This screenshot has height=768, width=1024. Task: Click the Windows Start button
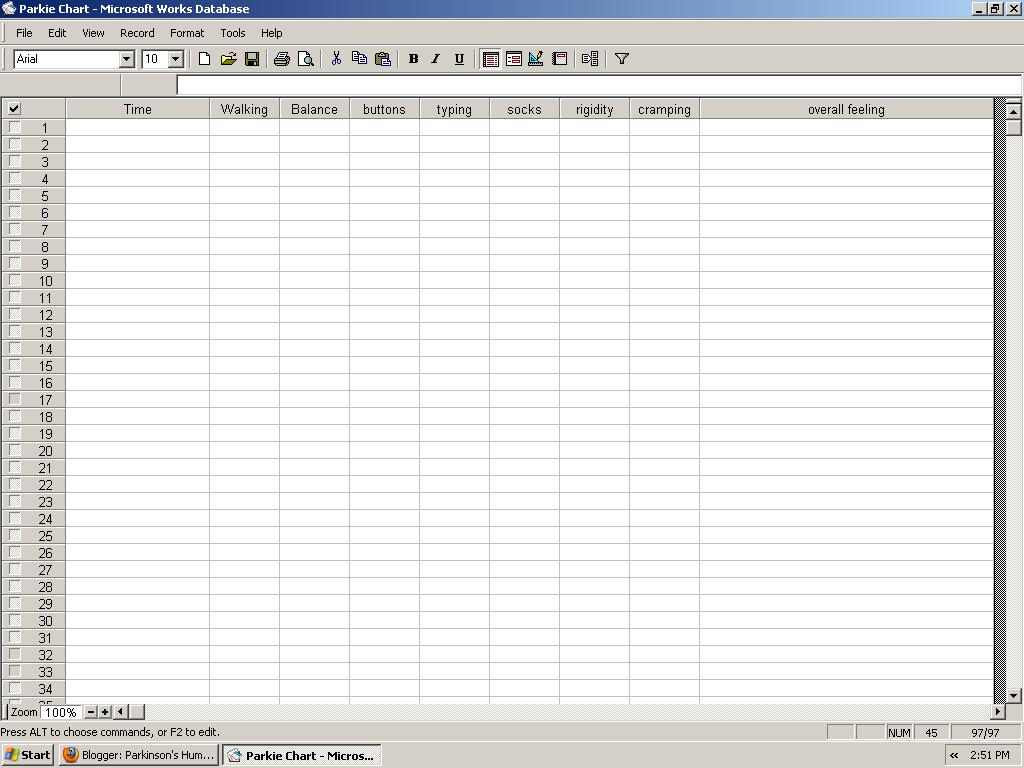(27, 755)
